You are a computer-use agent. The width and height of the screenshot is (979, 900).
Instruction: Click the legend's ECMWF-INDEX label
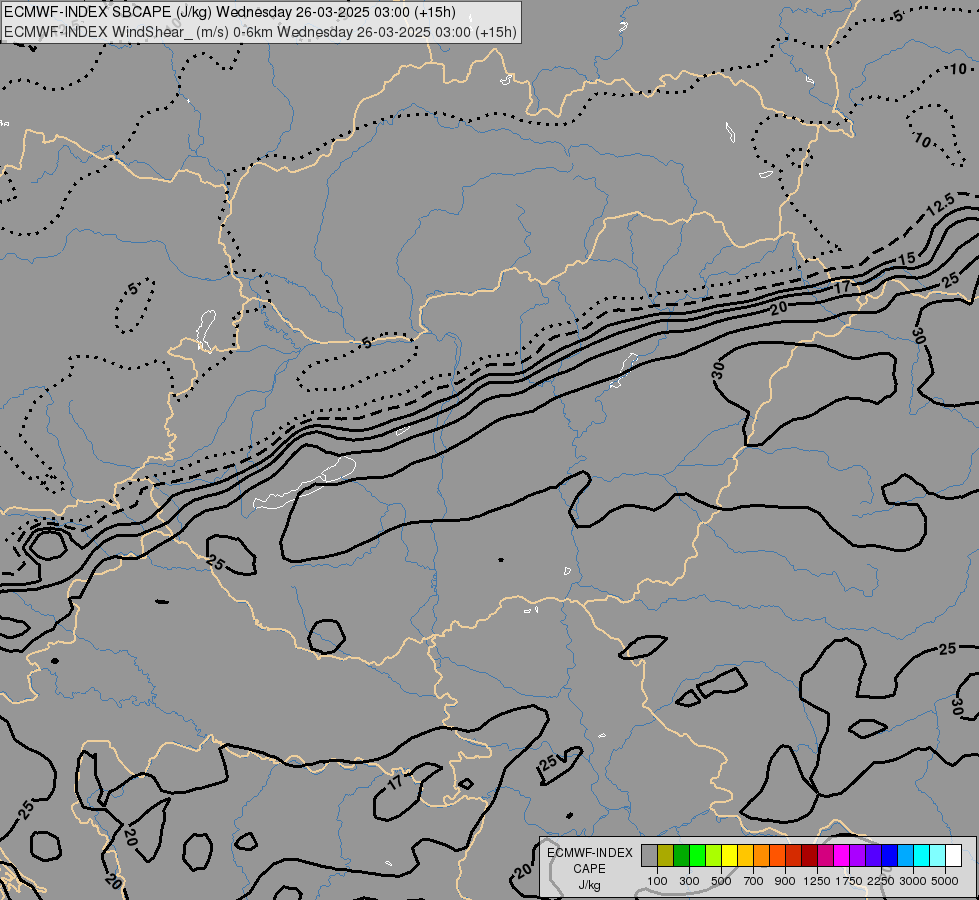(589, 853)
